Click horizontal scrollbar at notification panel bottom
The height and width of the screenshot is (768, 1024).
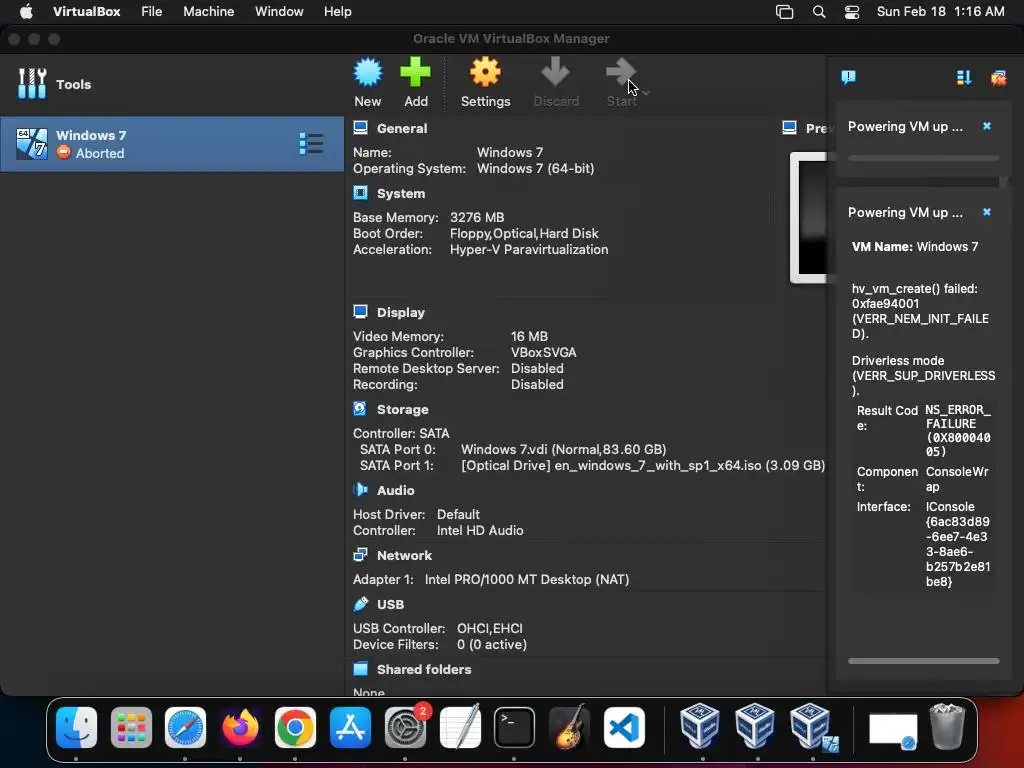923,661
